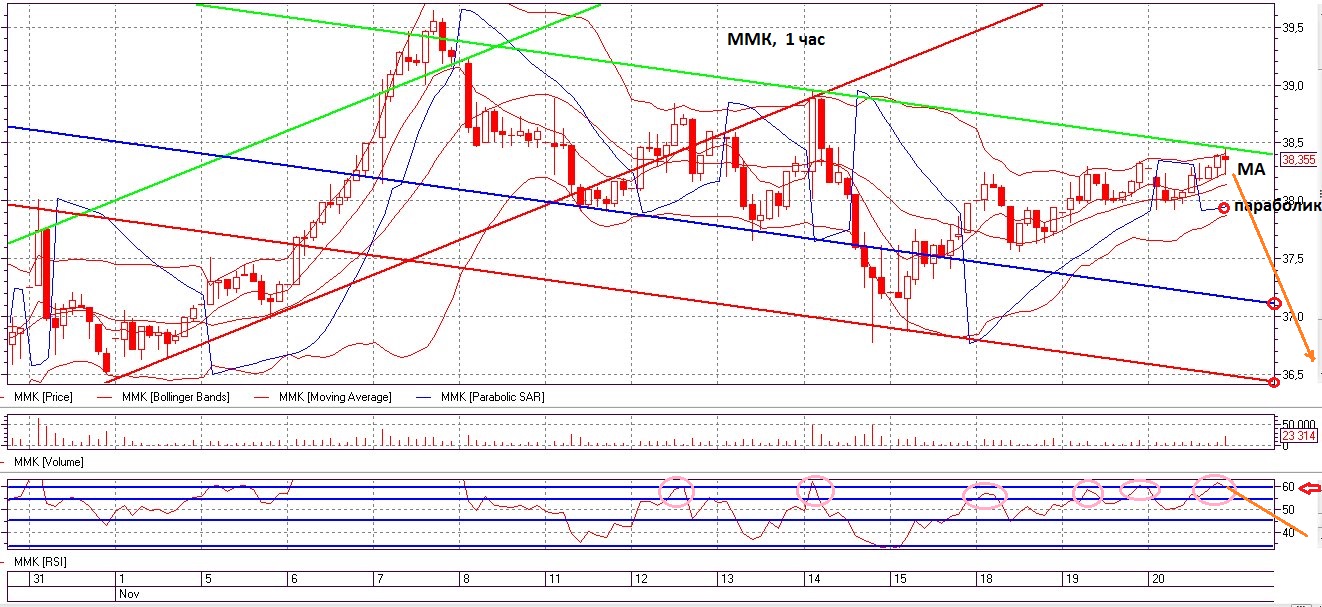The image size is (1322, 607).
Task: Select date 7 on the time axis
Action: pyautogui.click(x=379, y=579)
